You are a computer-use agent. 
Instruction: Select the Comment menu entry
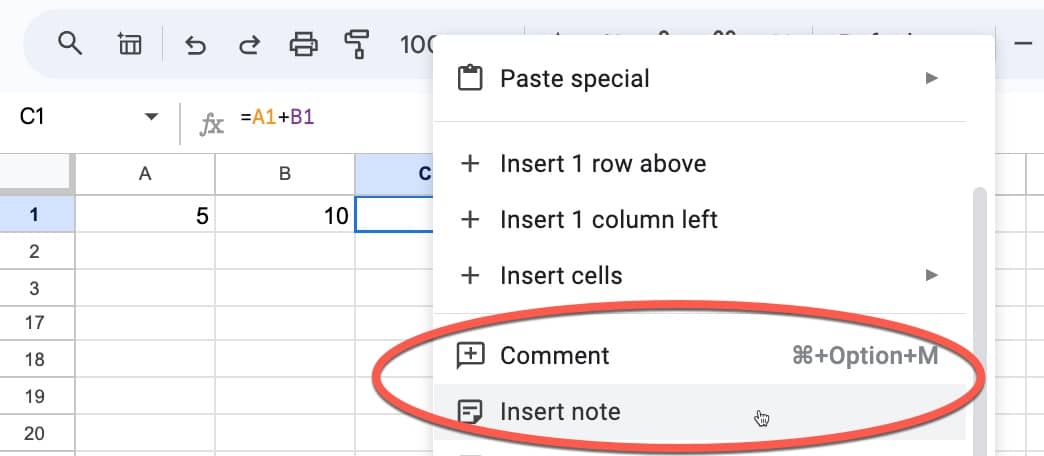[x=700, y=355]
